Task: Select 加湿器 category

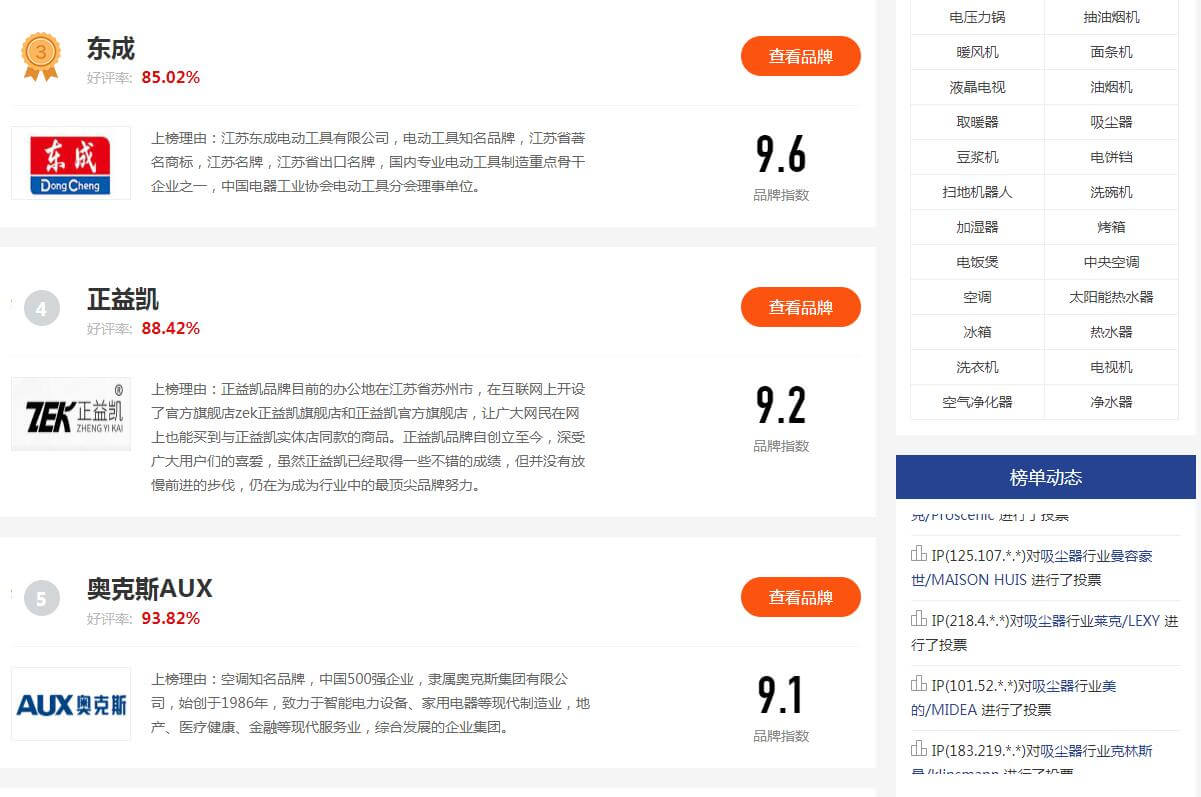Action: pyautogui.click(x=977, y=227)
